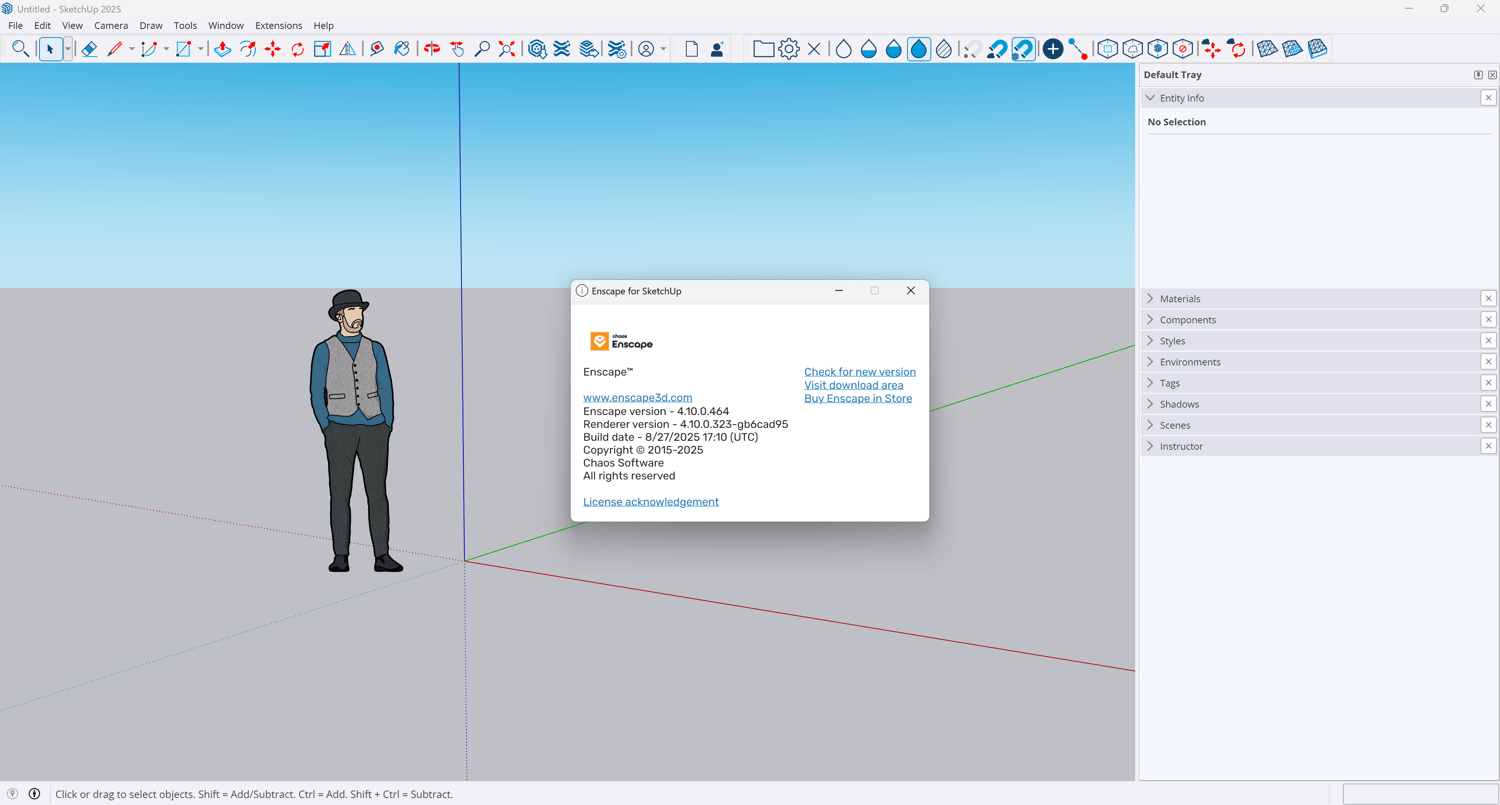Open the Search tool in the toolbar
The image size is (1500, 805).
[20, 49]
